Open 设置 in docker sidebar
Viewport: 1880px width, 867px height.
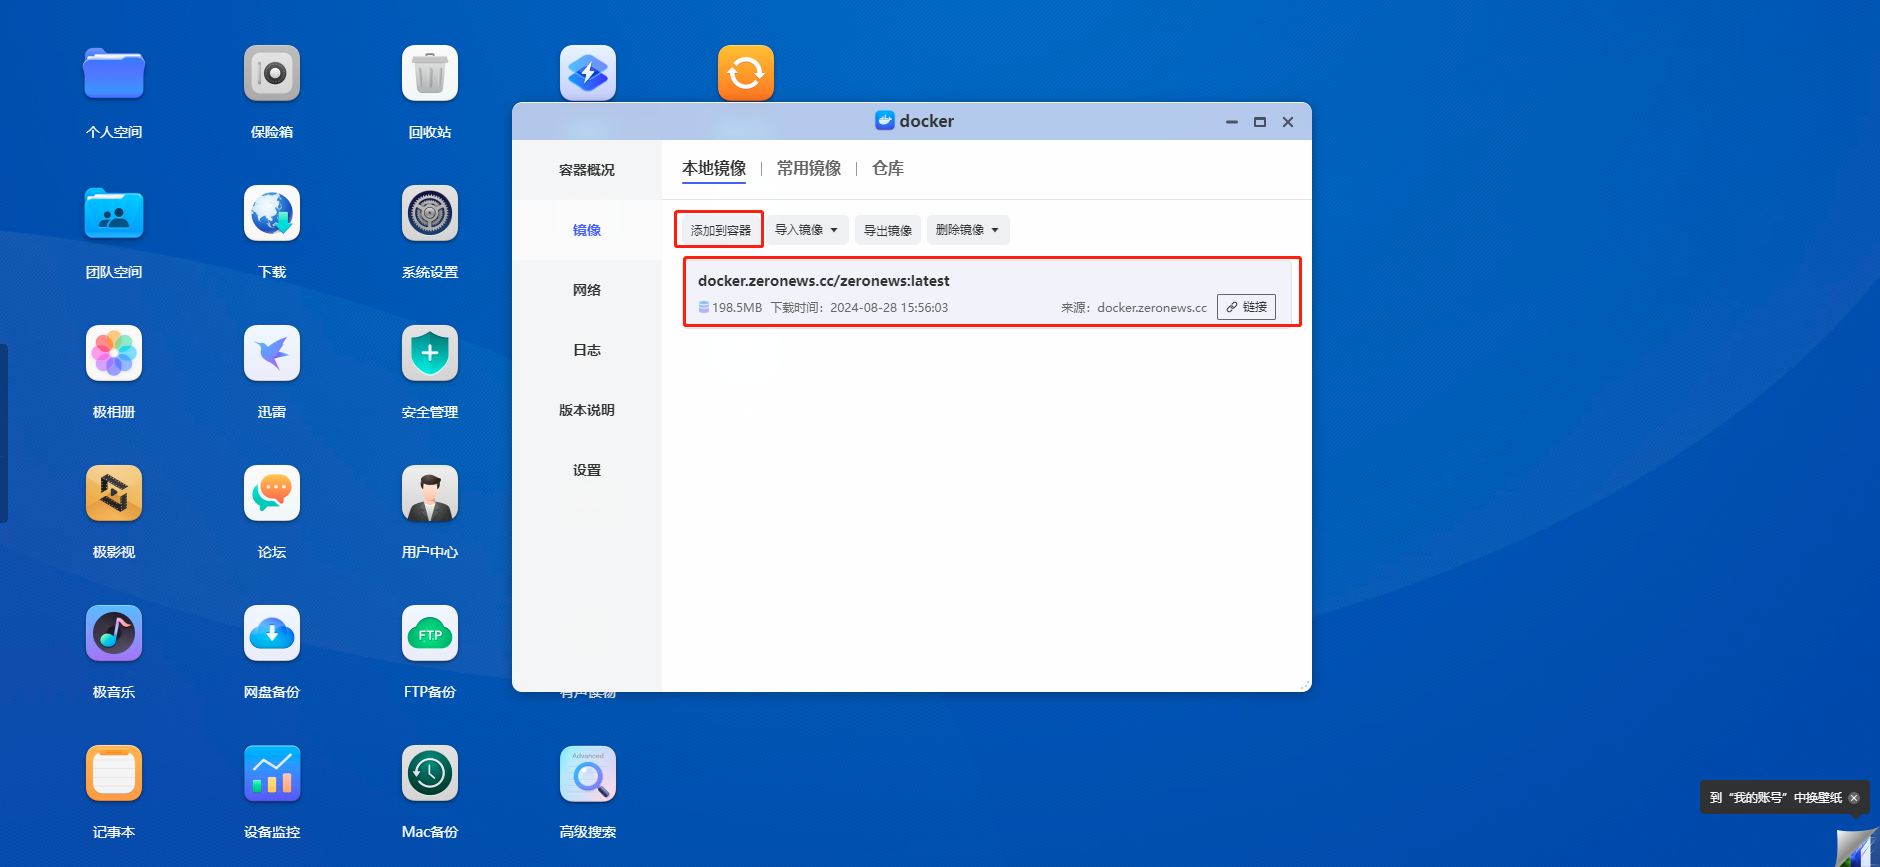click(587, 470)
